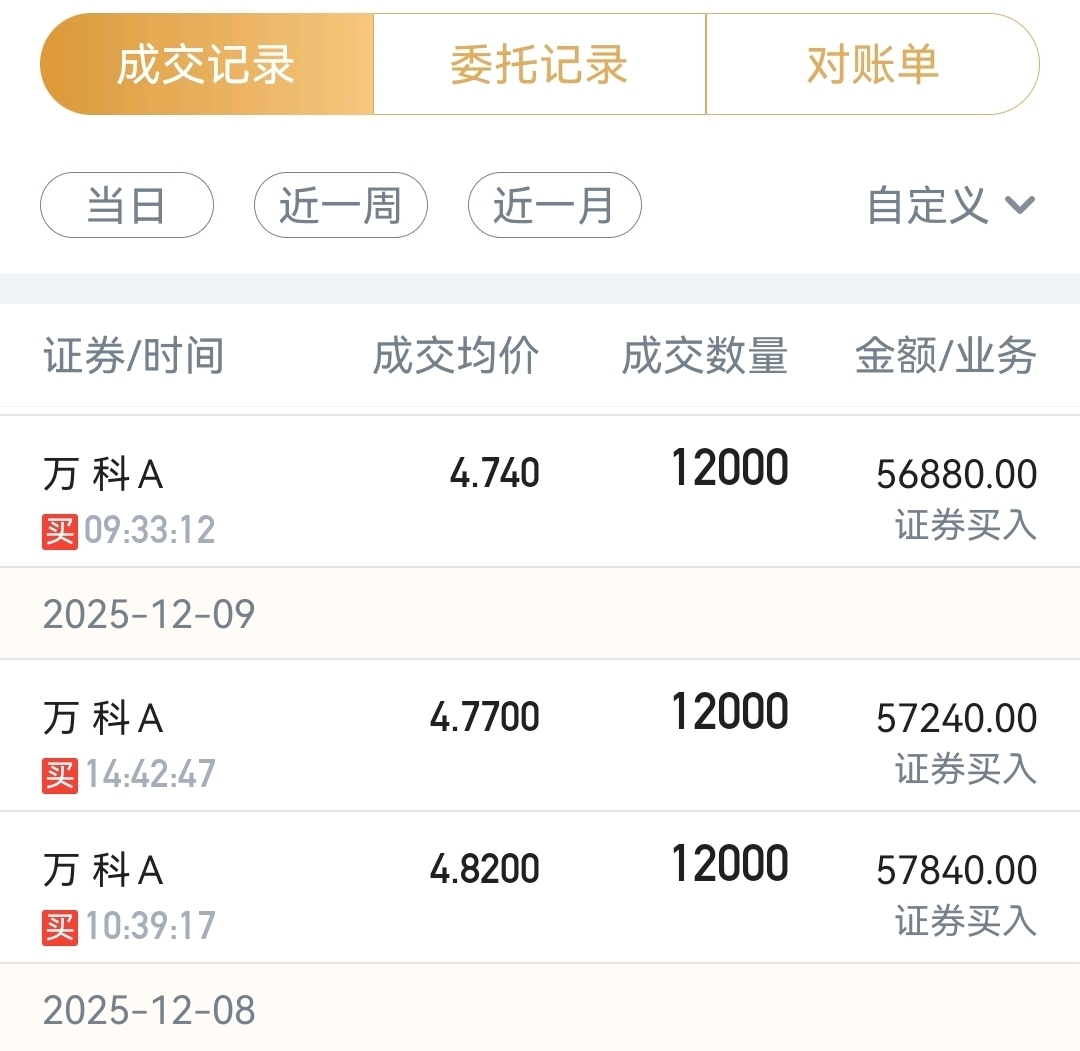
Task: Click the chevron next to 自定义
Action: point(1020,205)
